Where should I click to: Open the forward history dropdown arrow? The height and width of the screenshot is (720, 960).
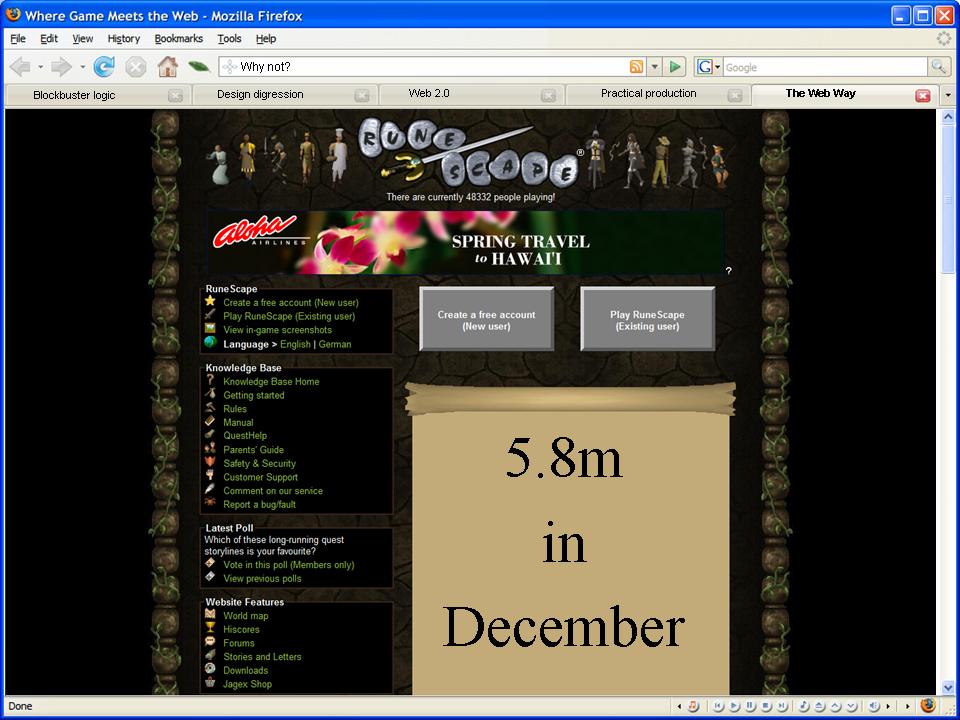click(x=82, y=67)
